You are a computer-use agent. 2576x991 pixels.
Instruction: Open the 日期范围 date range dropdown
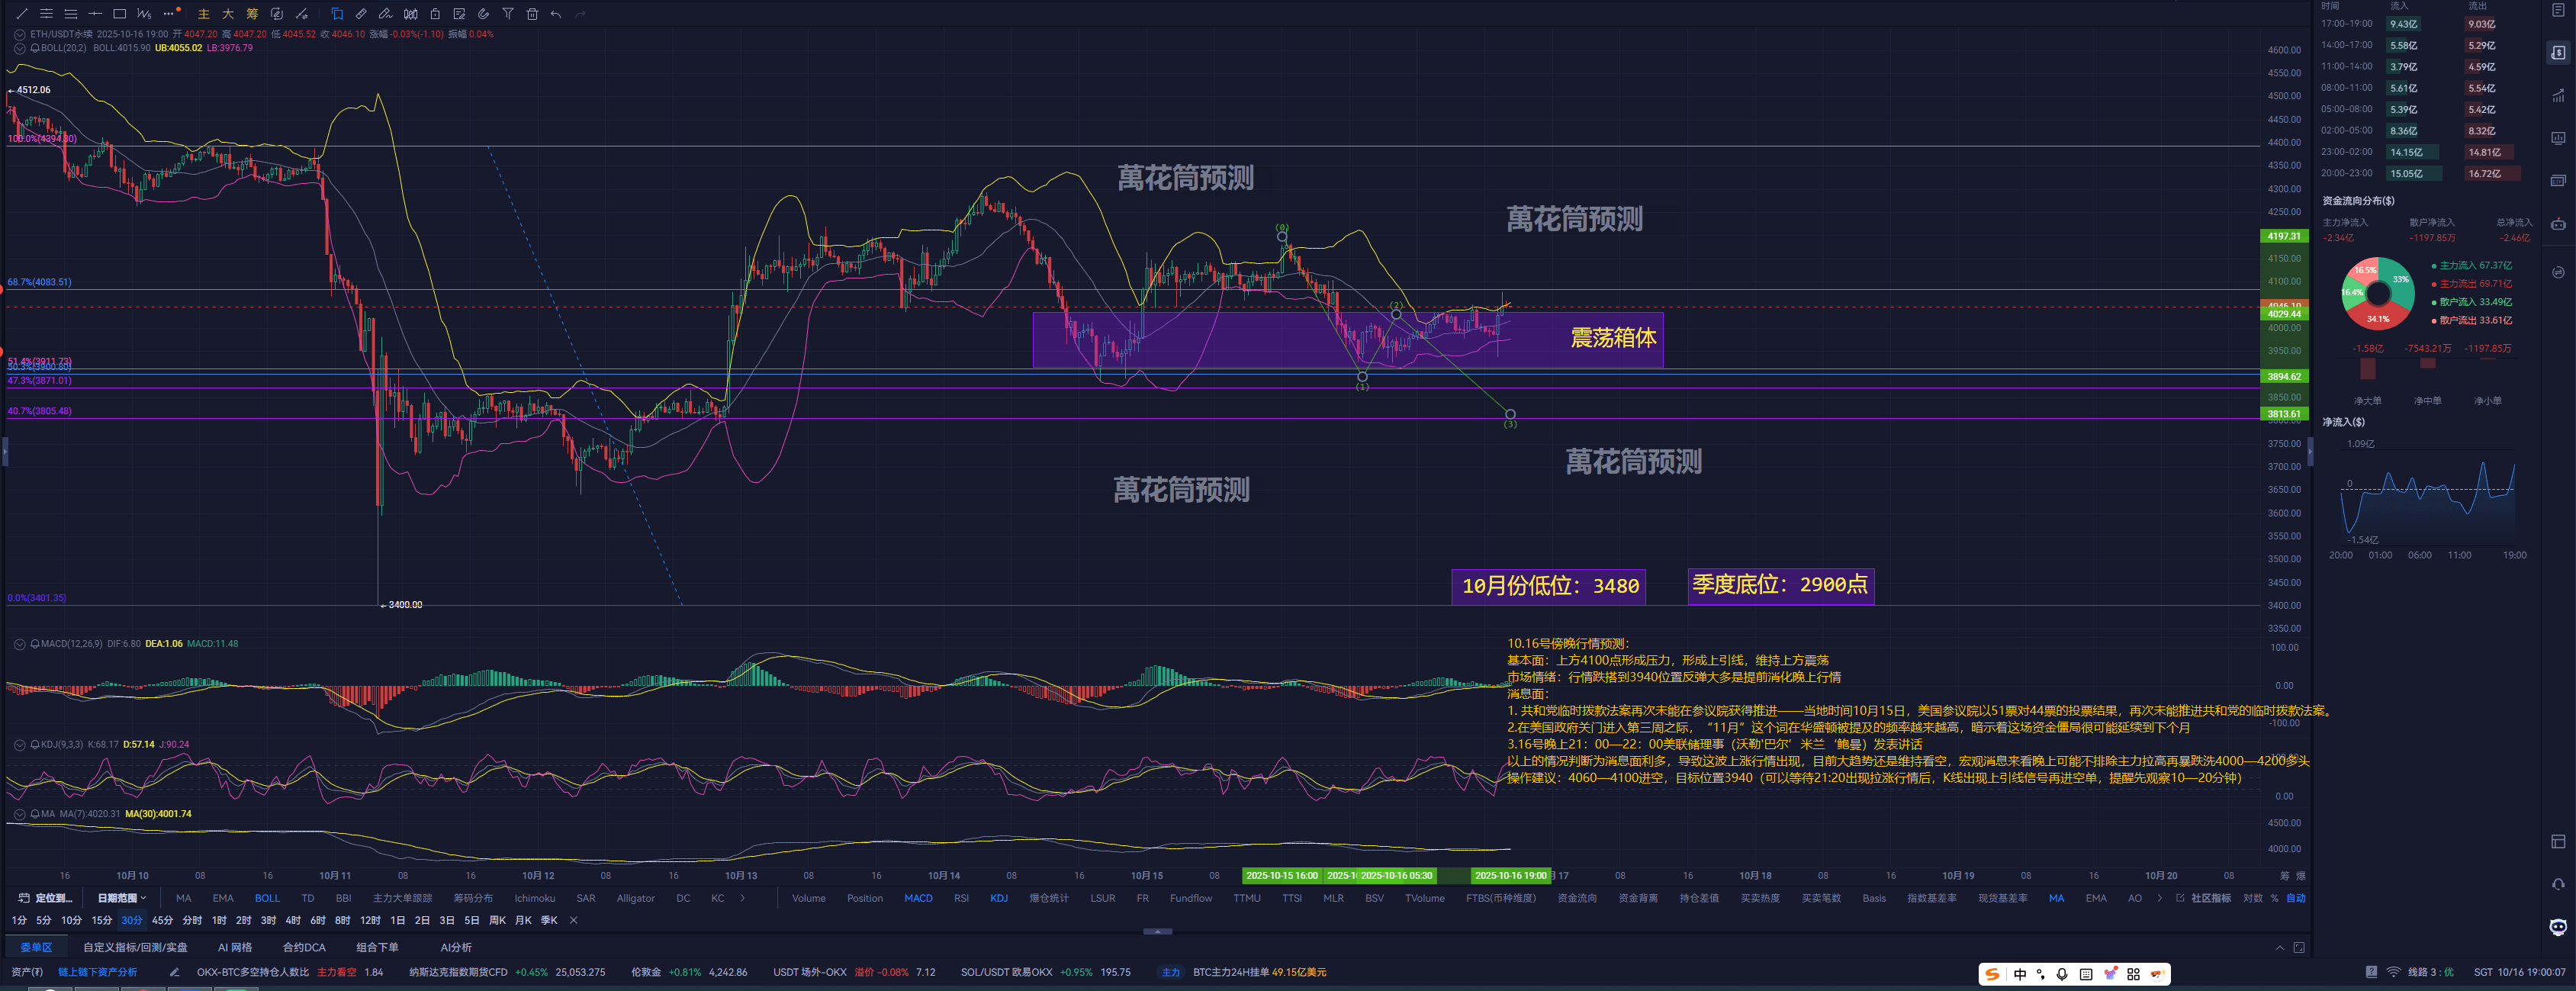pos(122,898)
